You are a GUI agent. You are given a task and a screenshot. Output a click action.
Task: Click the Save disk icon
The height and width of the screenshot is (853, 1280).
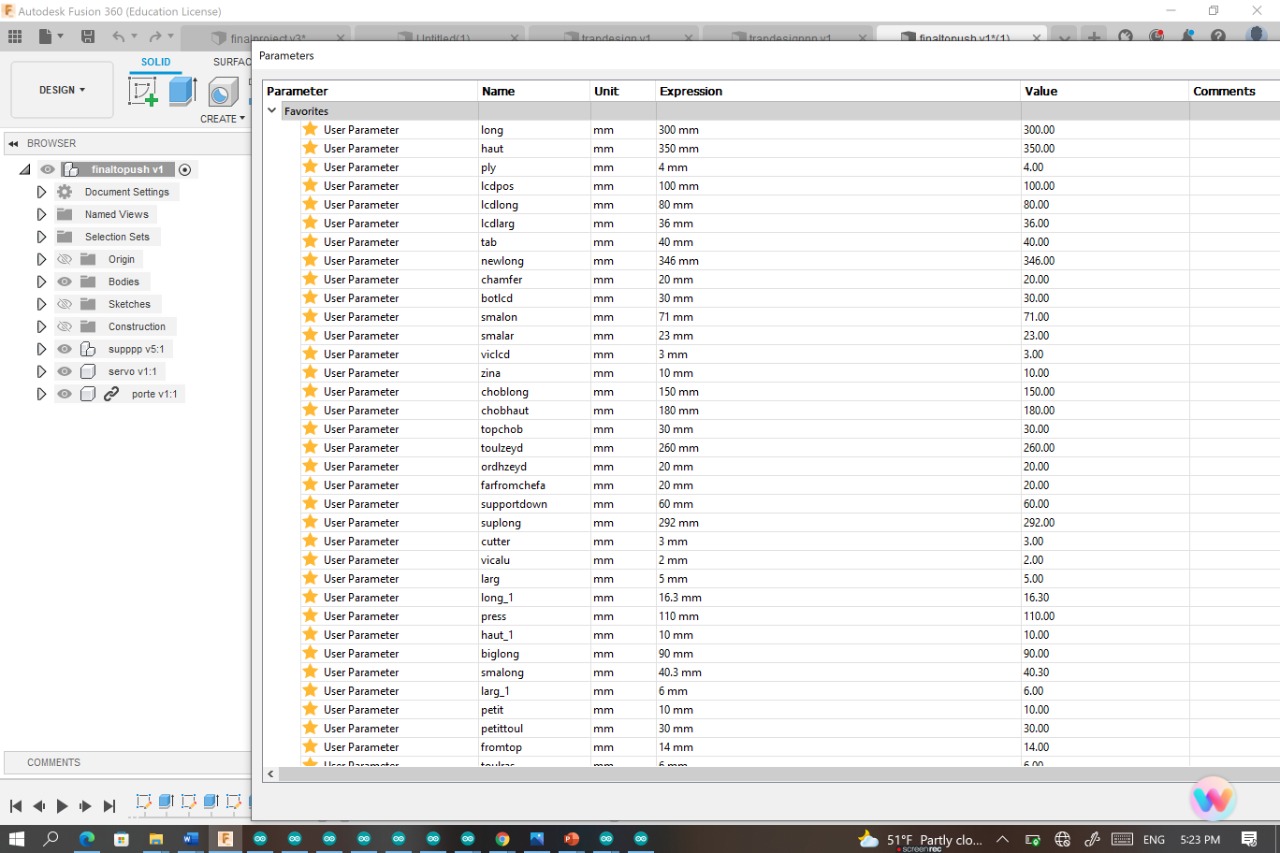click(x=88, y=37)
